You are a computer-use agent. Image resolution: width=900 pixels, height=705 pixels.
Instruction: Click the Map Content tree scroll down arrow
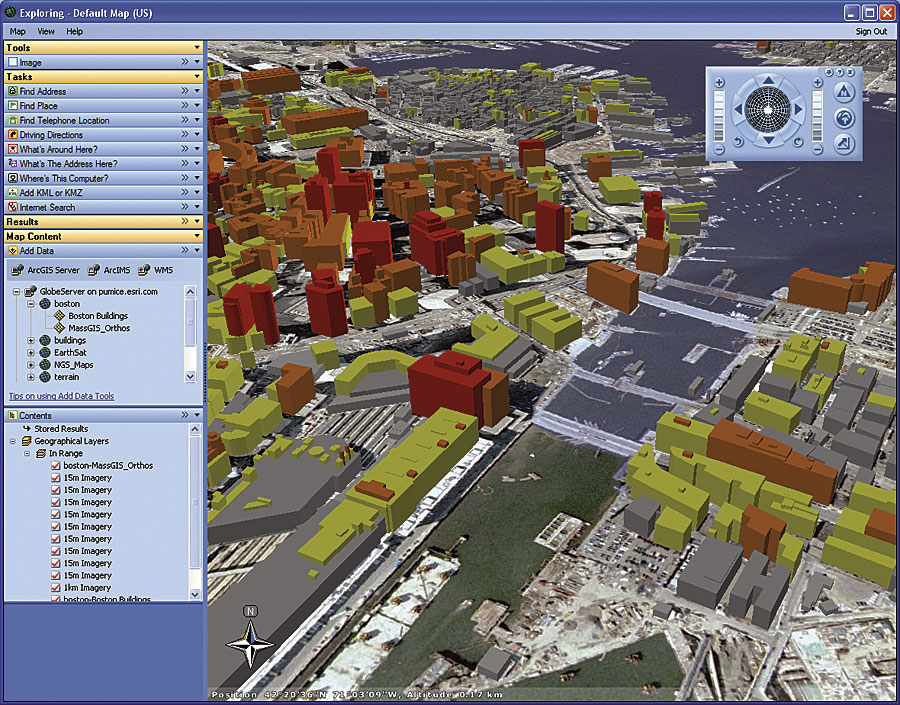point(191,377)
